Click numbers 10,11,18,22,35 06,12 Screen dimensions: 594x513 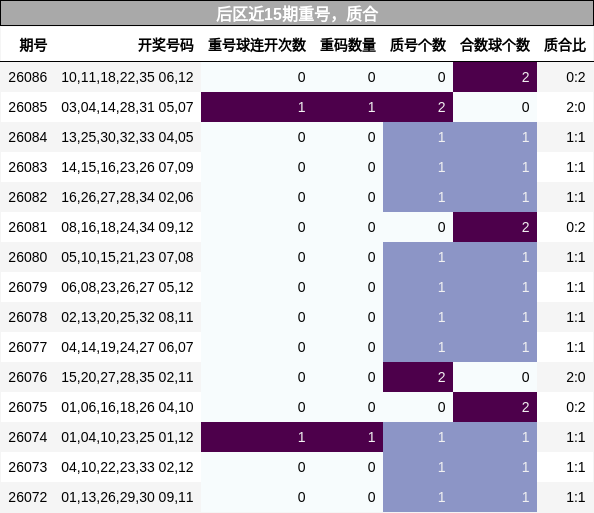(x=127, y=77)
